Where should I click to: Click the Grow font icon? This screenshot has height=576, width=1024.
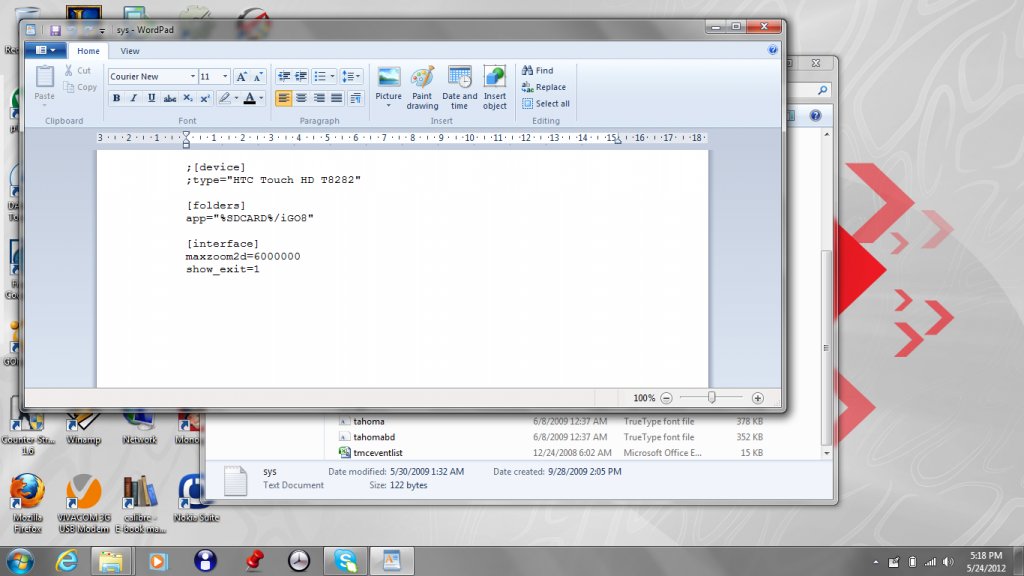(x=241, y=77)
